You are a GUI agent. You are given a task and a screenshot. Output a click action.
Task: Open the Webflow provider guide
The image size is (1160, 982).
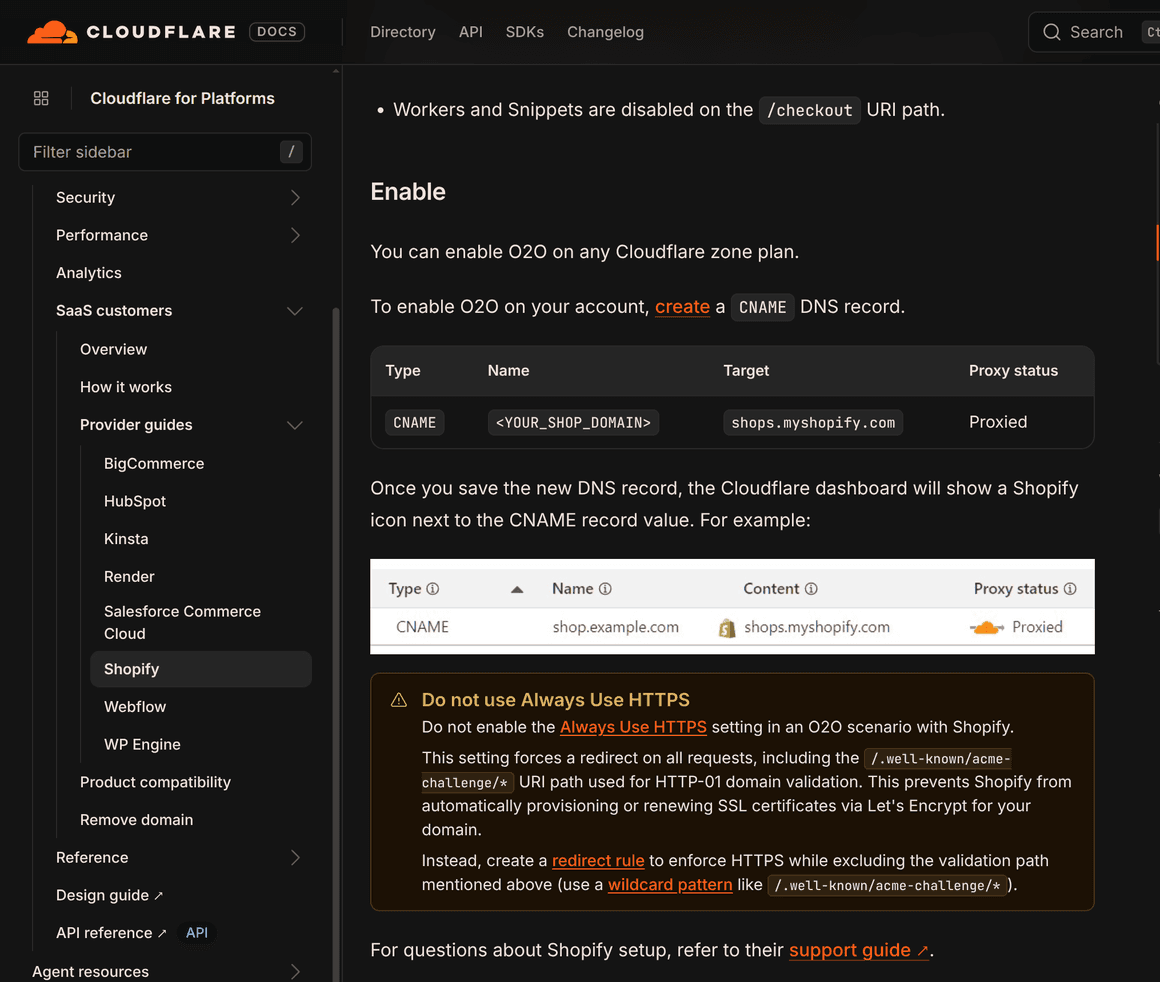pos(135,707)
